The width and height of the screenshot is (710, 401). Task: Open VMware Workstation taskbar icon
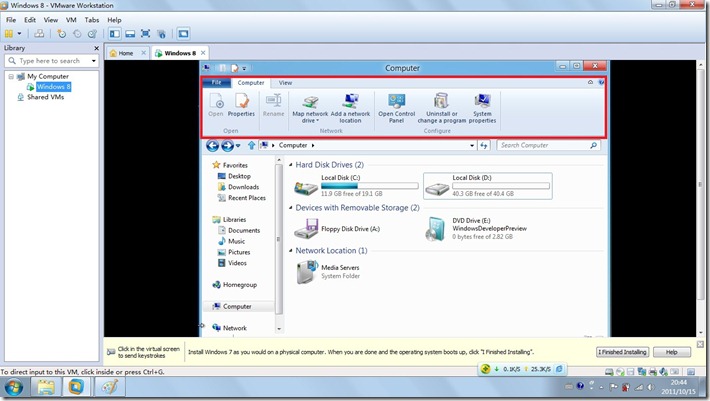pyautogui.click(x=76, y=387)
